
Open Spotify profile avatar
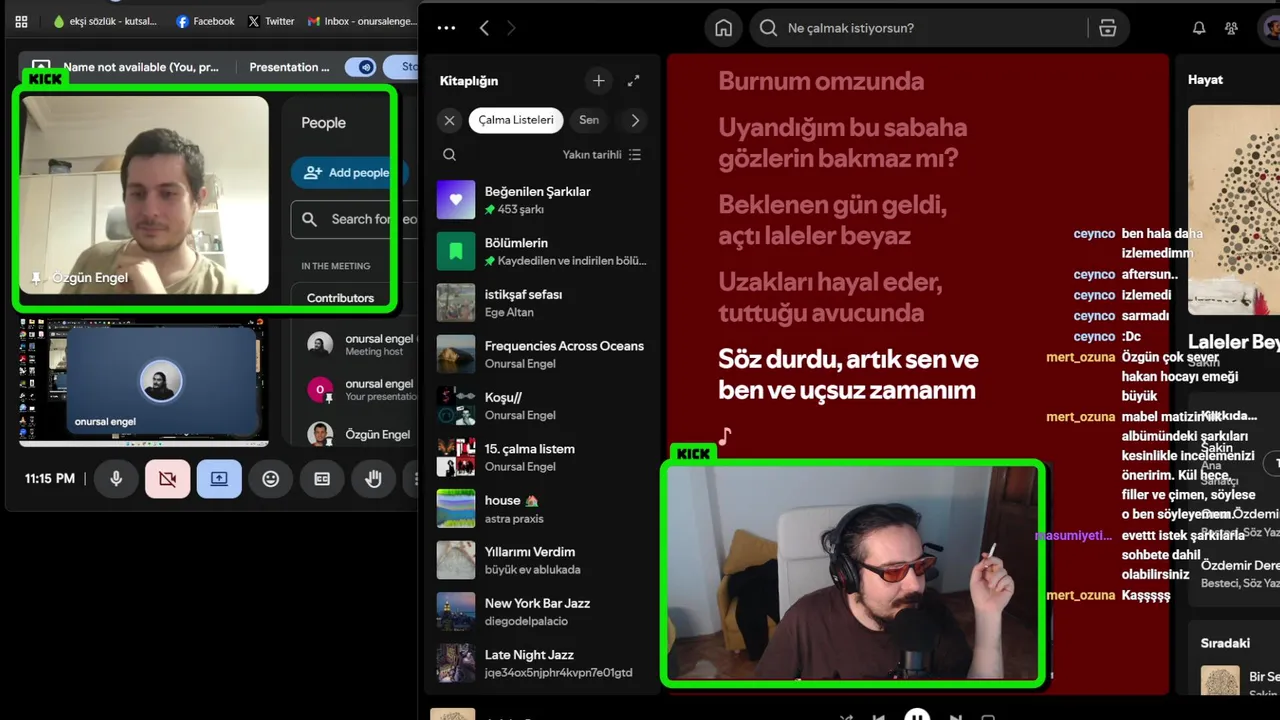click(x=1270, y=28)
